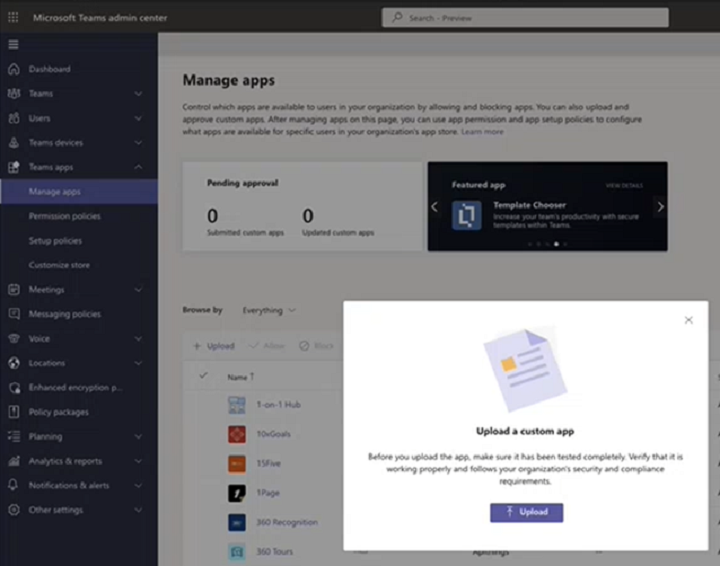The width and height of the screenshot is (720, 566).
Task: Click the purple Upload button in dialog
Action: [x=526, y=512]
